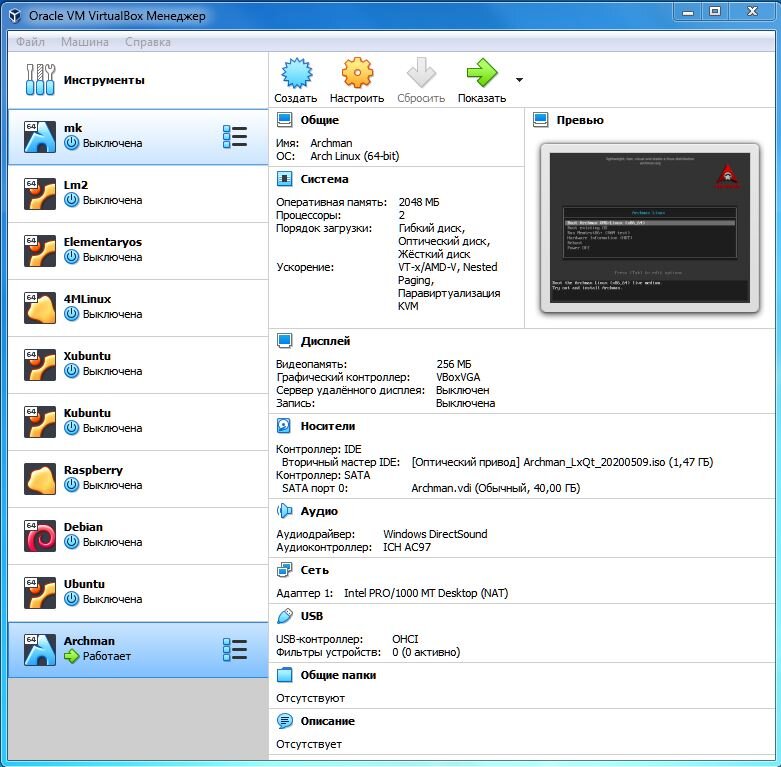Click the Показать green arrow icon
Viewport: 781px width, 767px height.
click(x=482, y=73)
